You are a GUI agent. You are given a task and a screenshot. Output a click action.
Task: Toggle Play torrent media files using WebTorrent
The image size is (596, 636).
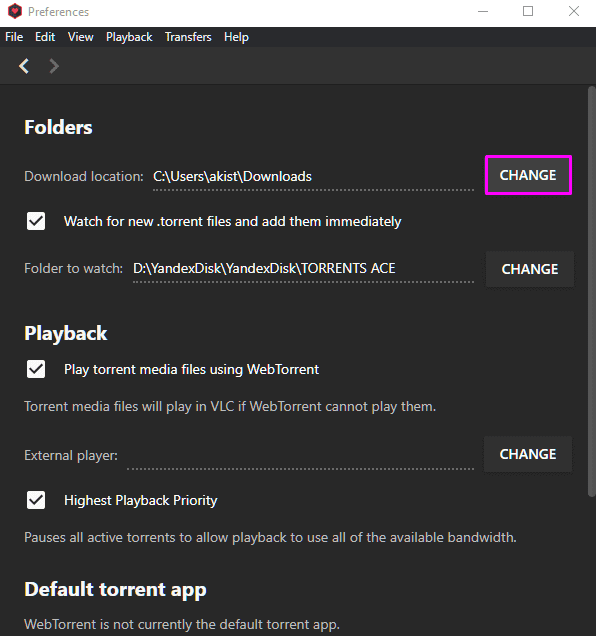[36, 369]
